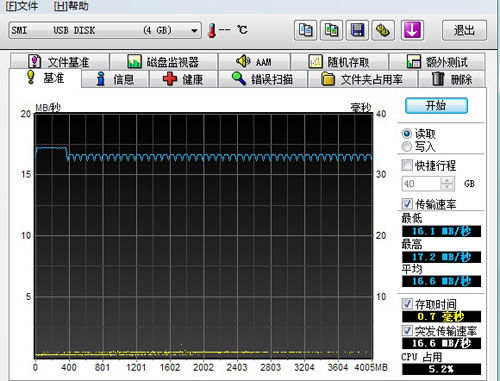Open the 额外测试 tab
The height and width of the screenshot is (381, 500).
[437, 62]
